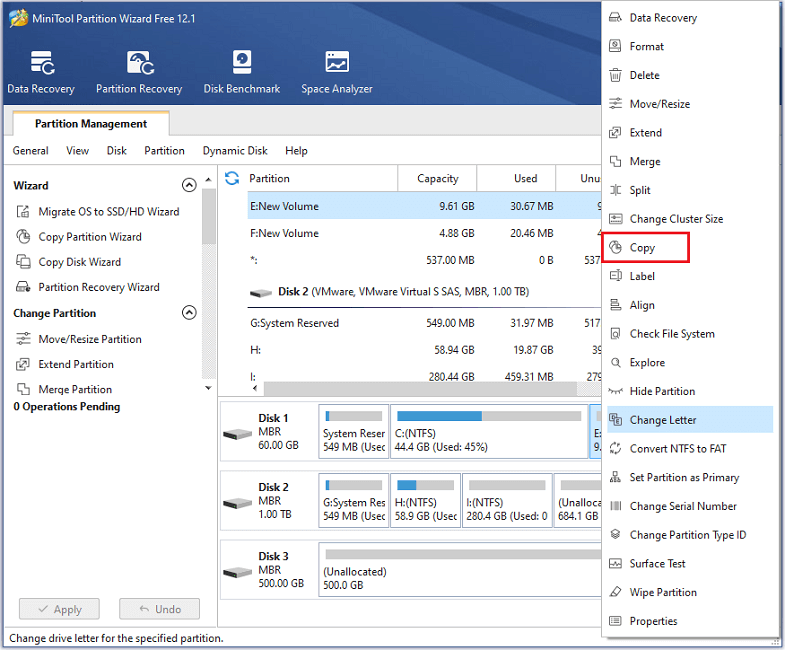Sort by the Capacity column header

click(438, 179)
